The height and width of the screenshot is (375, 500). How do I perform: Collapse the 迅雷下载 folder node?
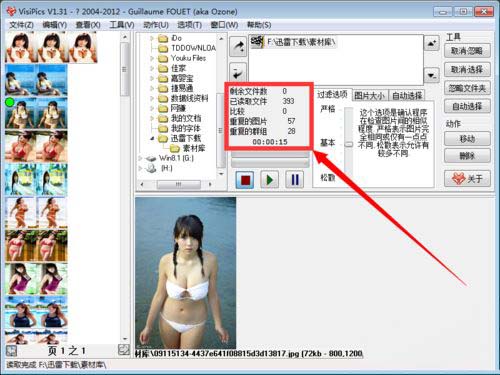point(152,138)
